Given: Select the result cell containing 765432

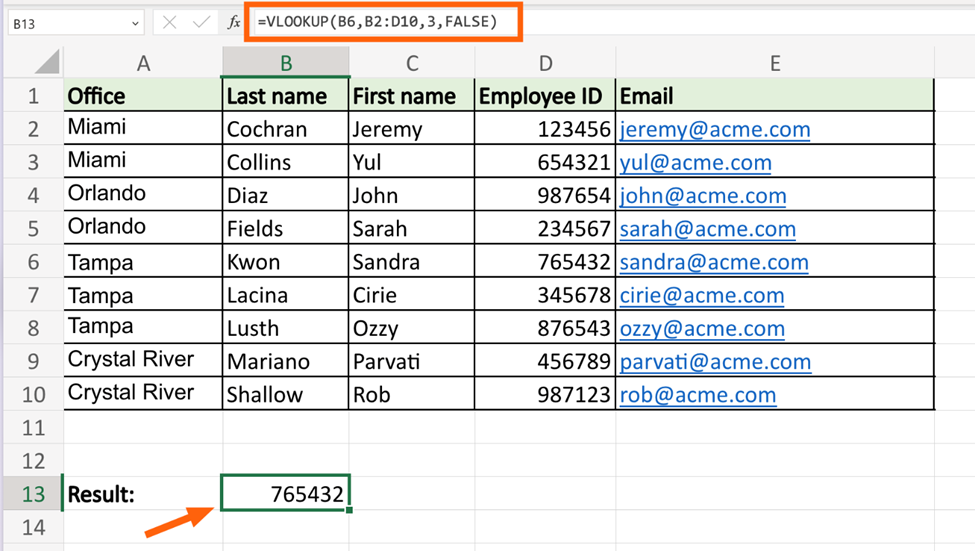Looking at the screenshot, I should [x=286, y=494].
